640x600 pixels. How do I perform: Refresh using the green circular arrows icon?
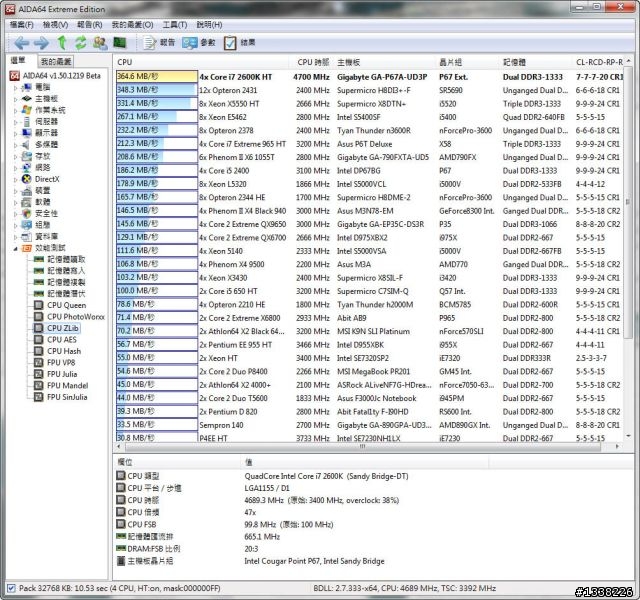click(x=81, y=42)
